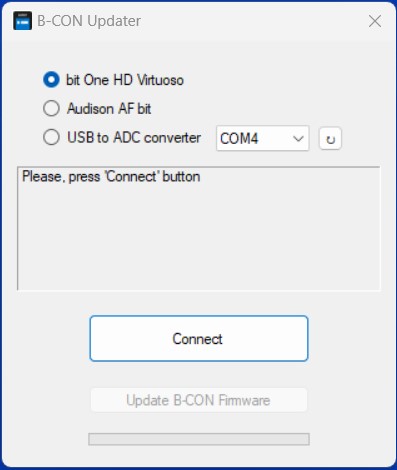Open the COM4 port combo box

[x=263, y=138]
